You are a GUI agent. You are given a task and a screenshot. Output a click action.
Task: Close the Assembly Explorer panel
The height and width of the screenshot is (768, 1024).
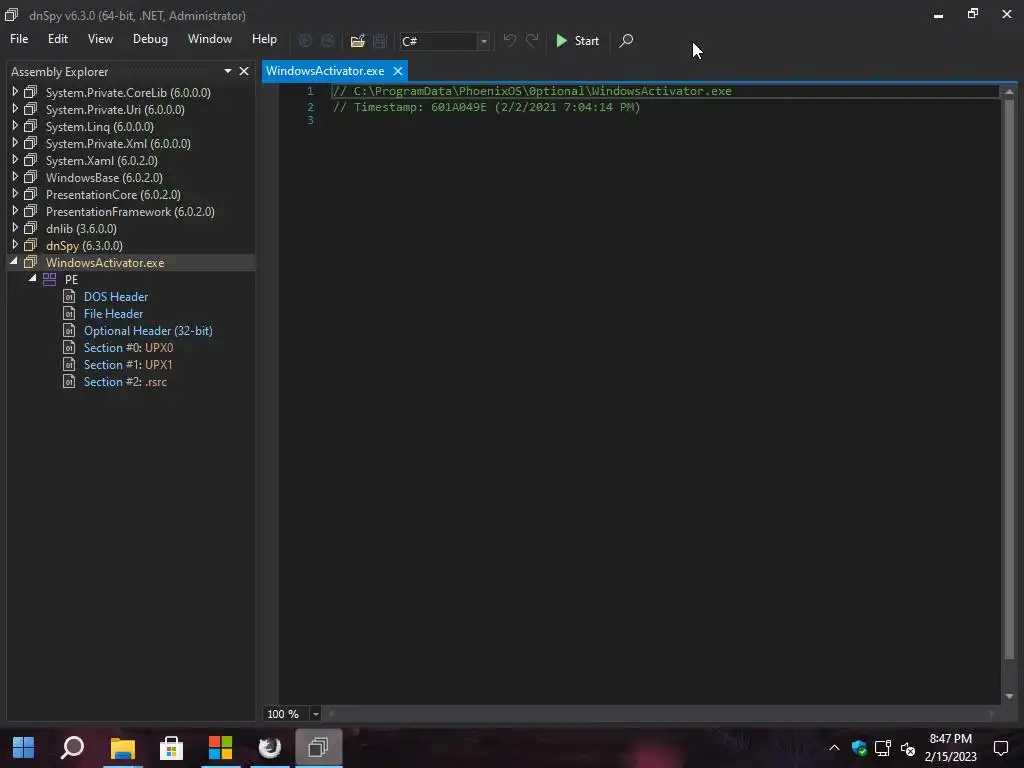244,71
